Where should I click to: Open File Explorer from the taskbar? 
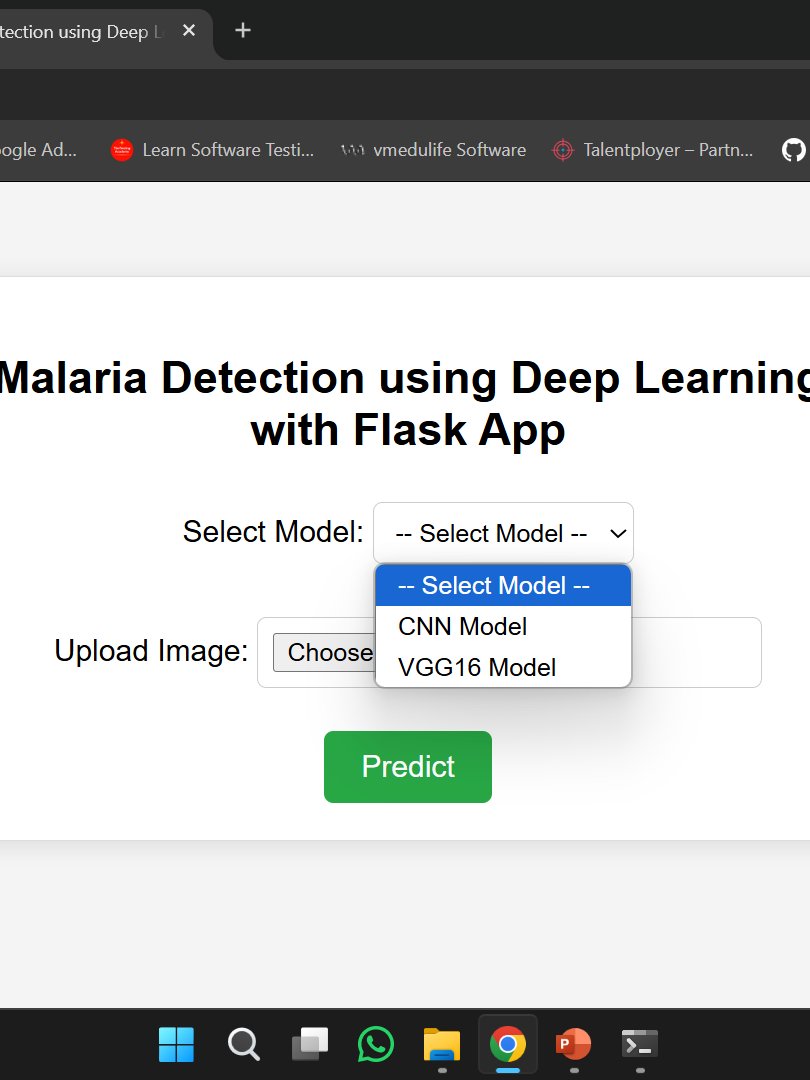click(441, 1044)
